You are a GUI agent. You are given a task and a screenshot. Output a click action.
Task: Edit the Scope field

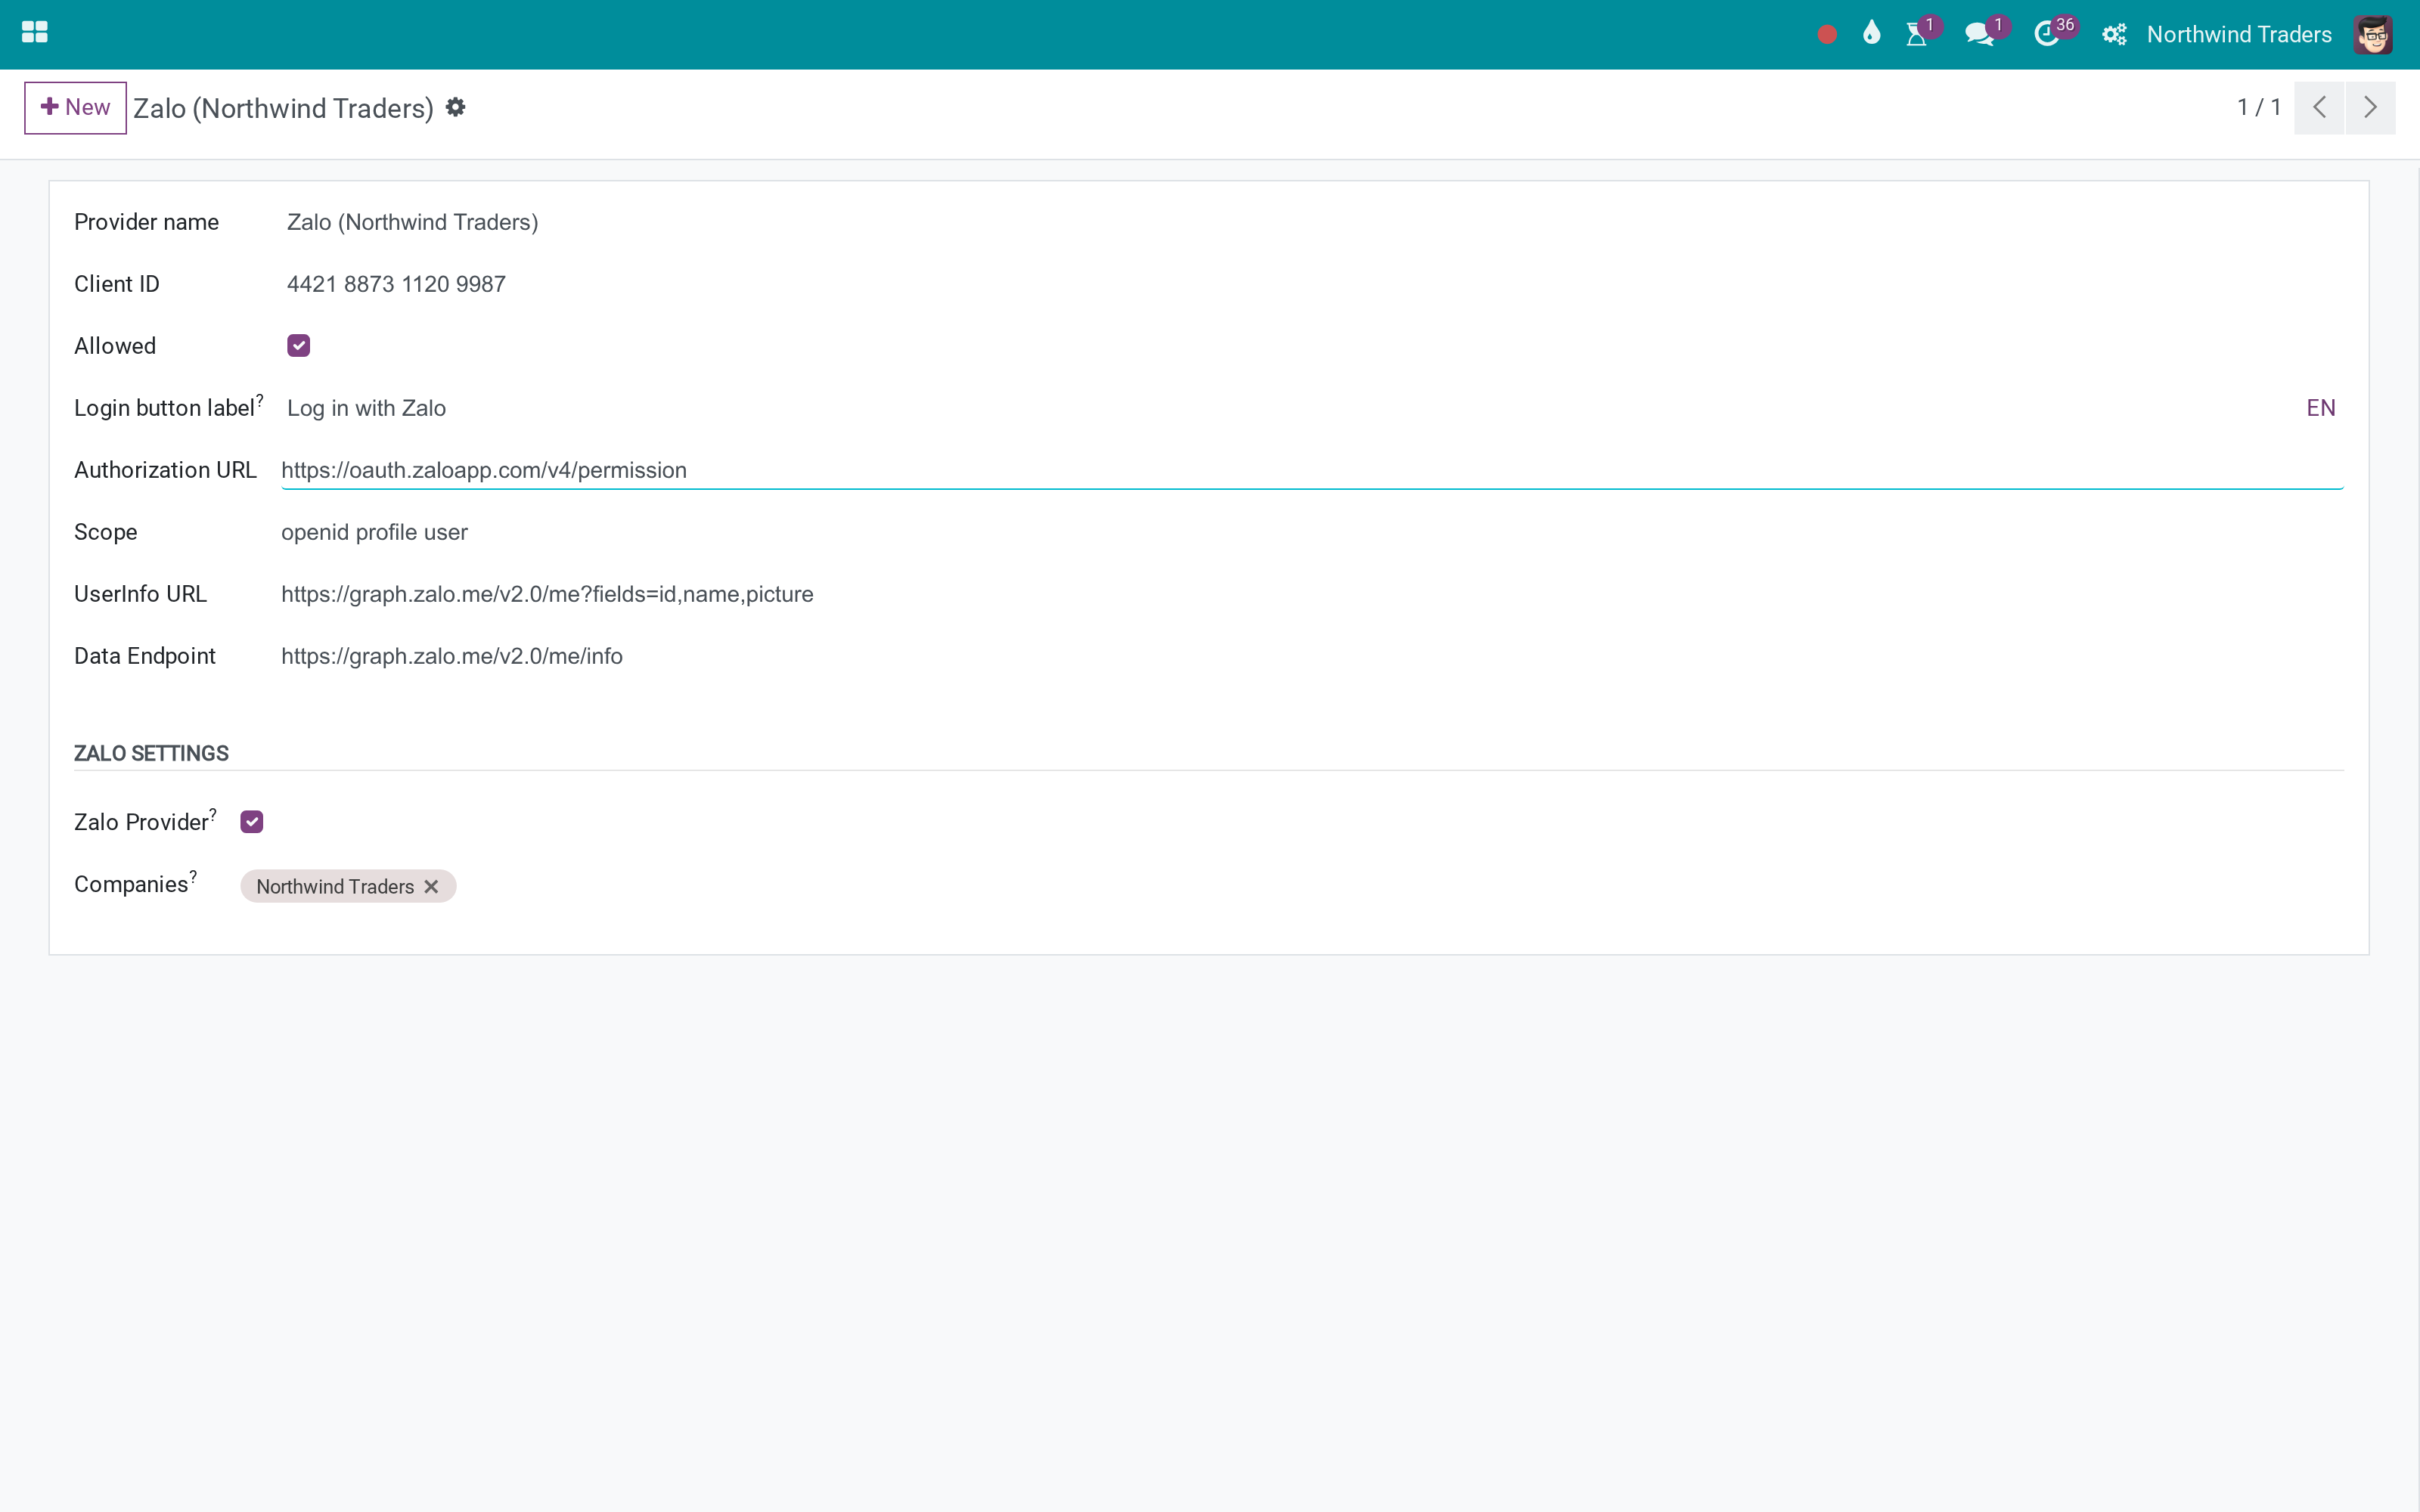click(1312, 532)
